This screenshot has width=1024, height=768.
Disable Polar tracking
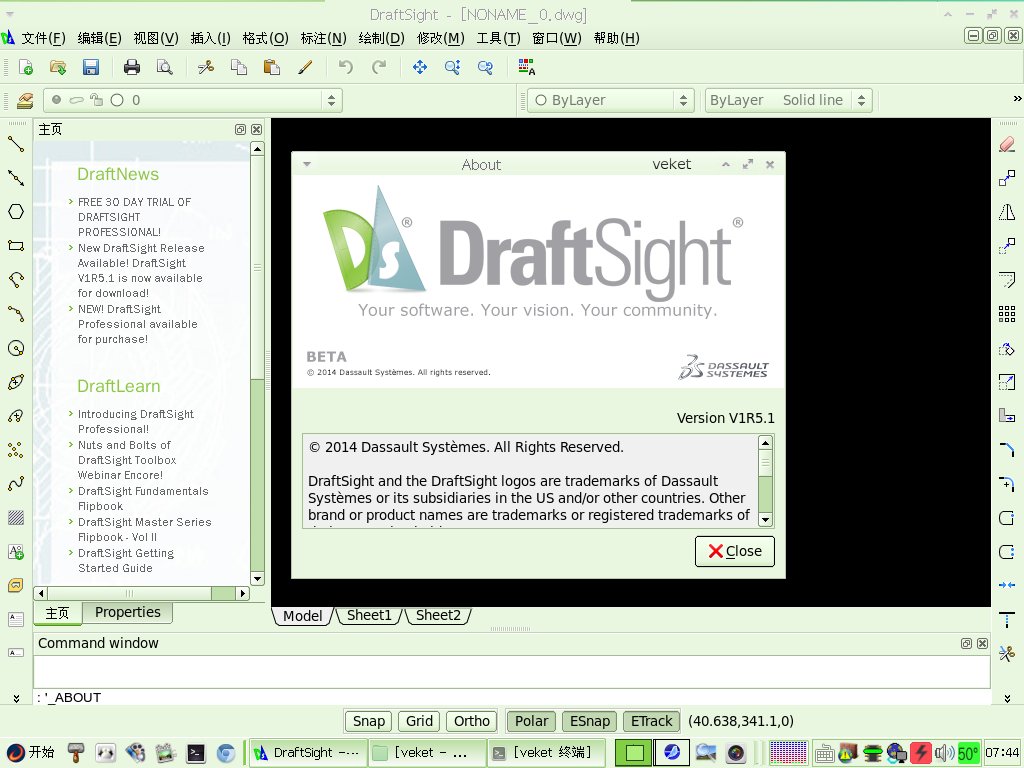point(531,721)
